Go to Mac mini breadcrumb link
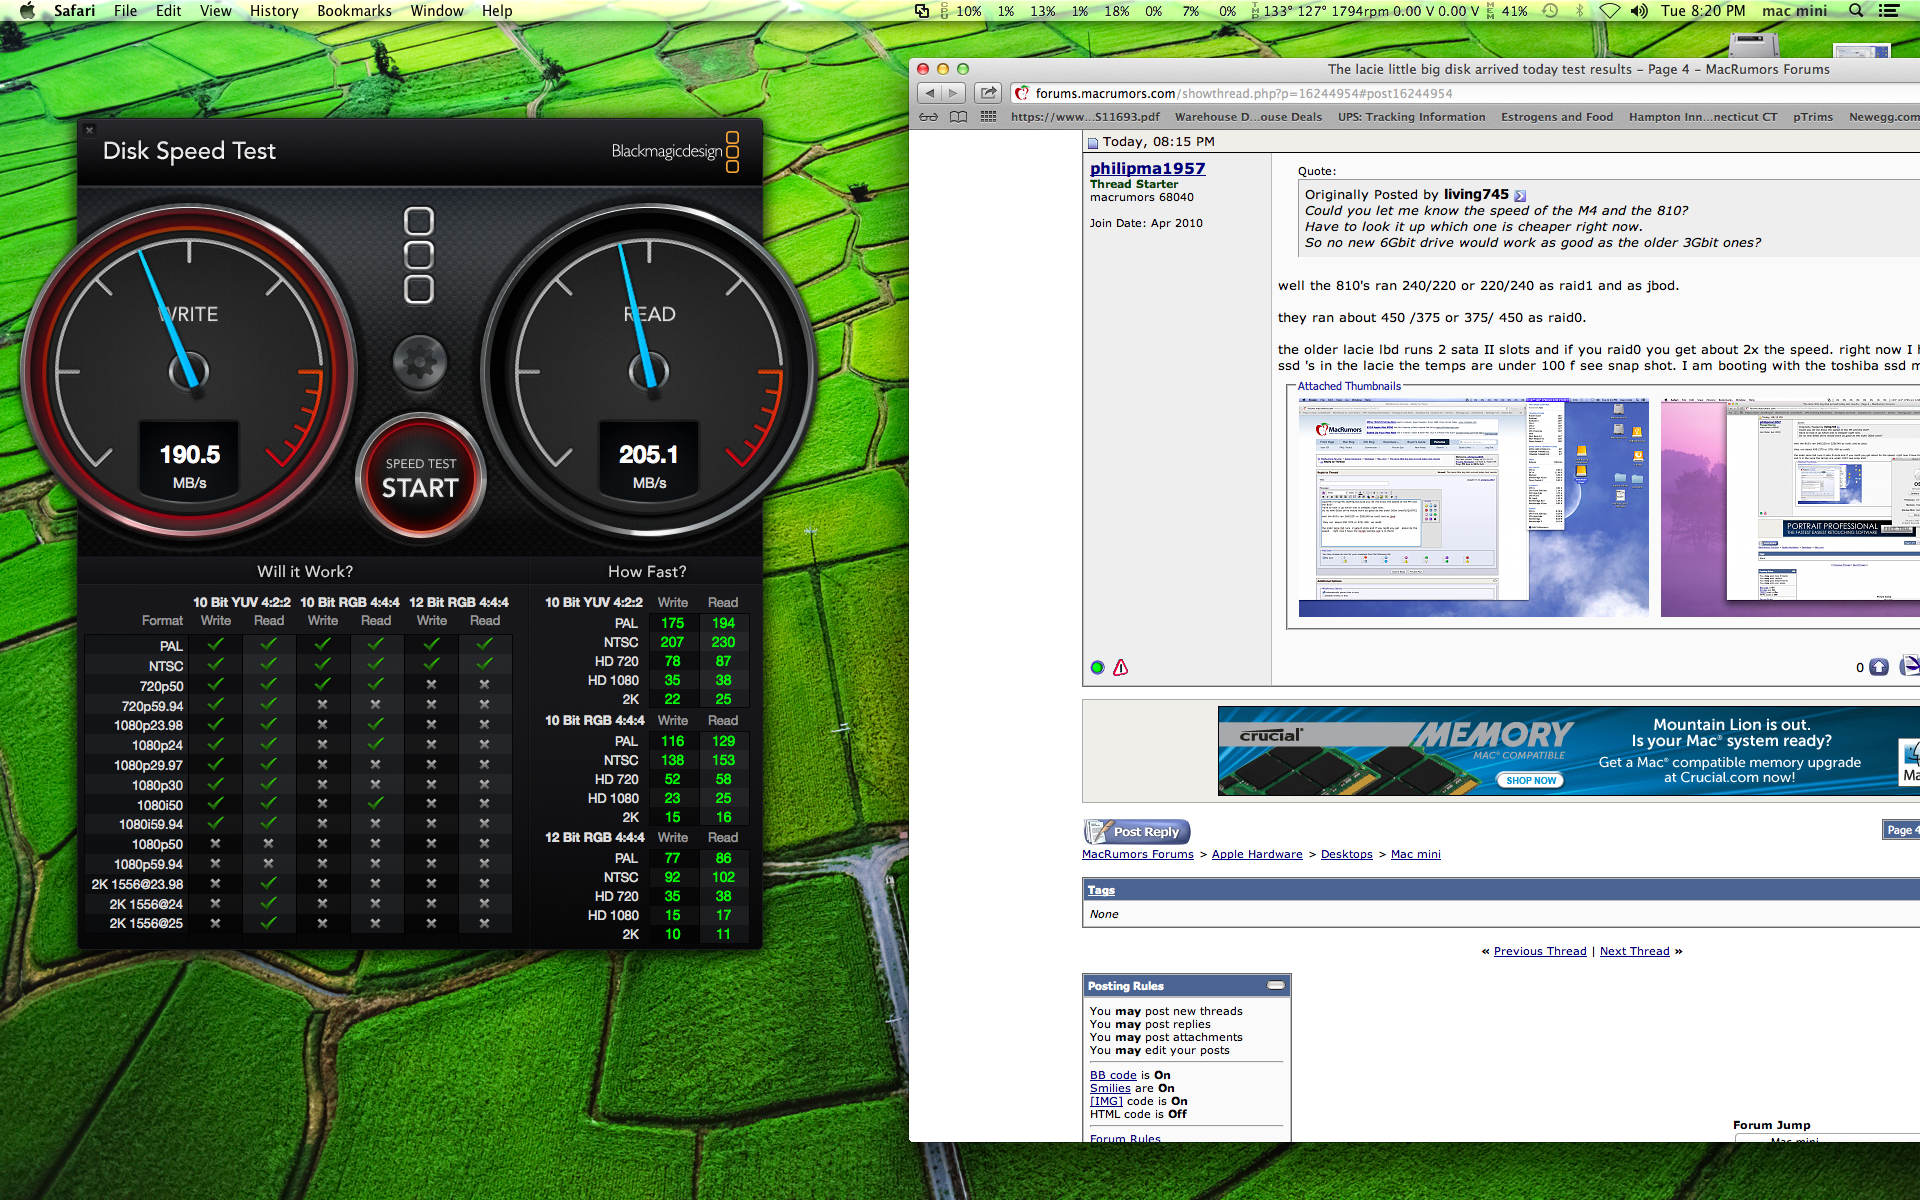1920x1200 pixels. pyautogui.click(x=1415, y=854)
